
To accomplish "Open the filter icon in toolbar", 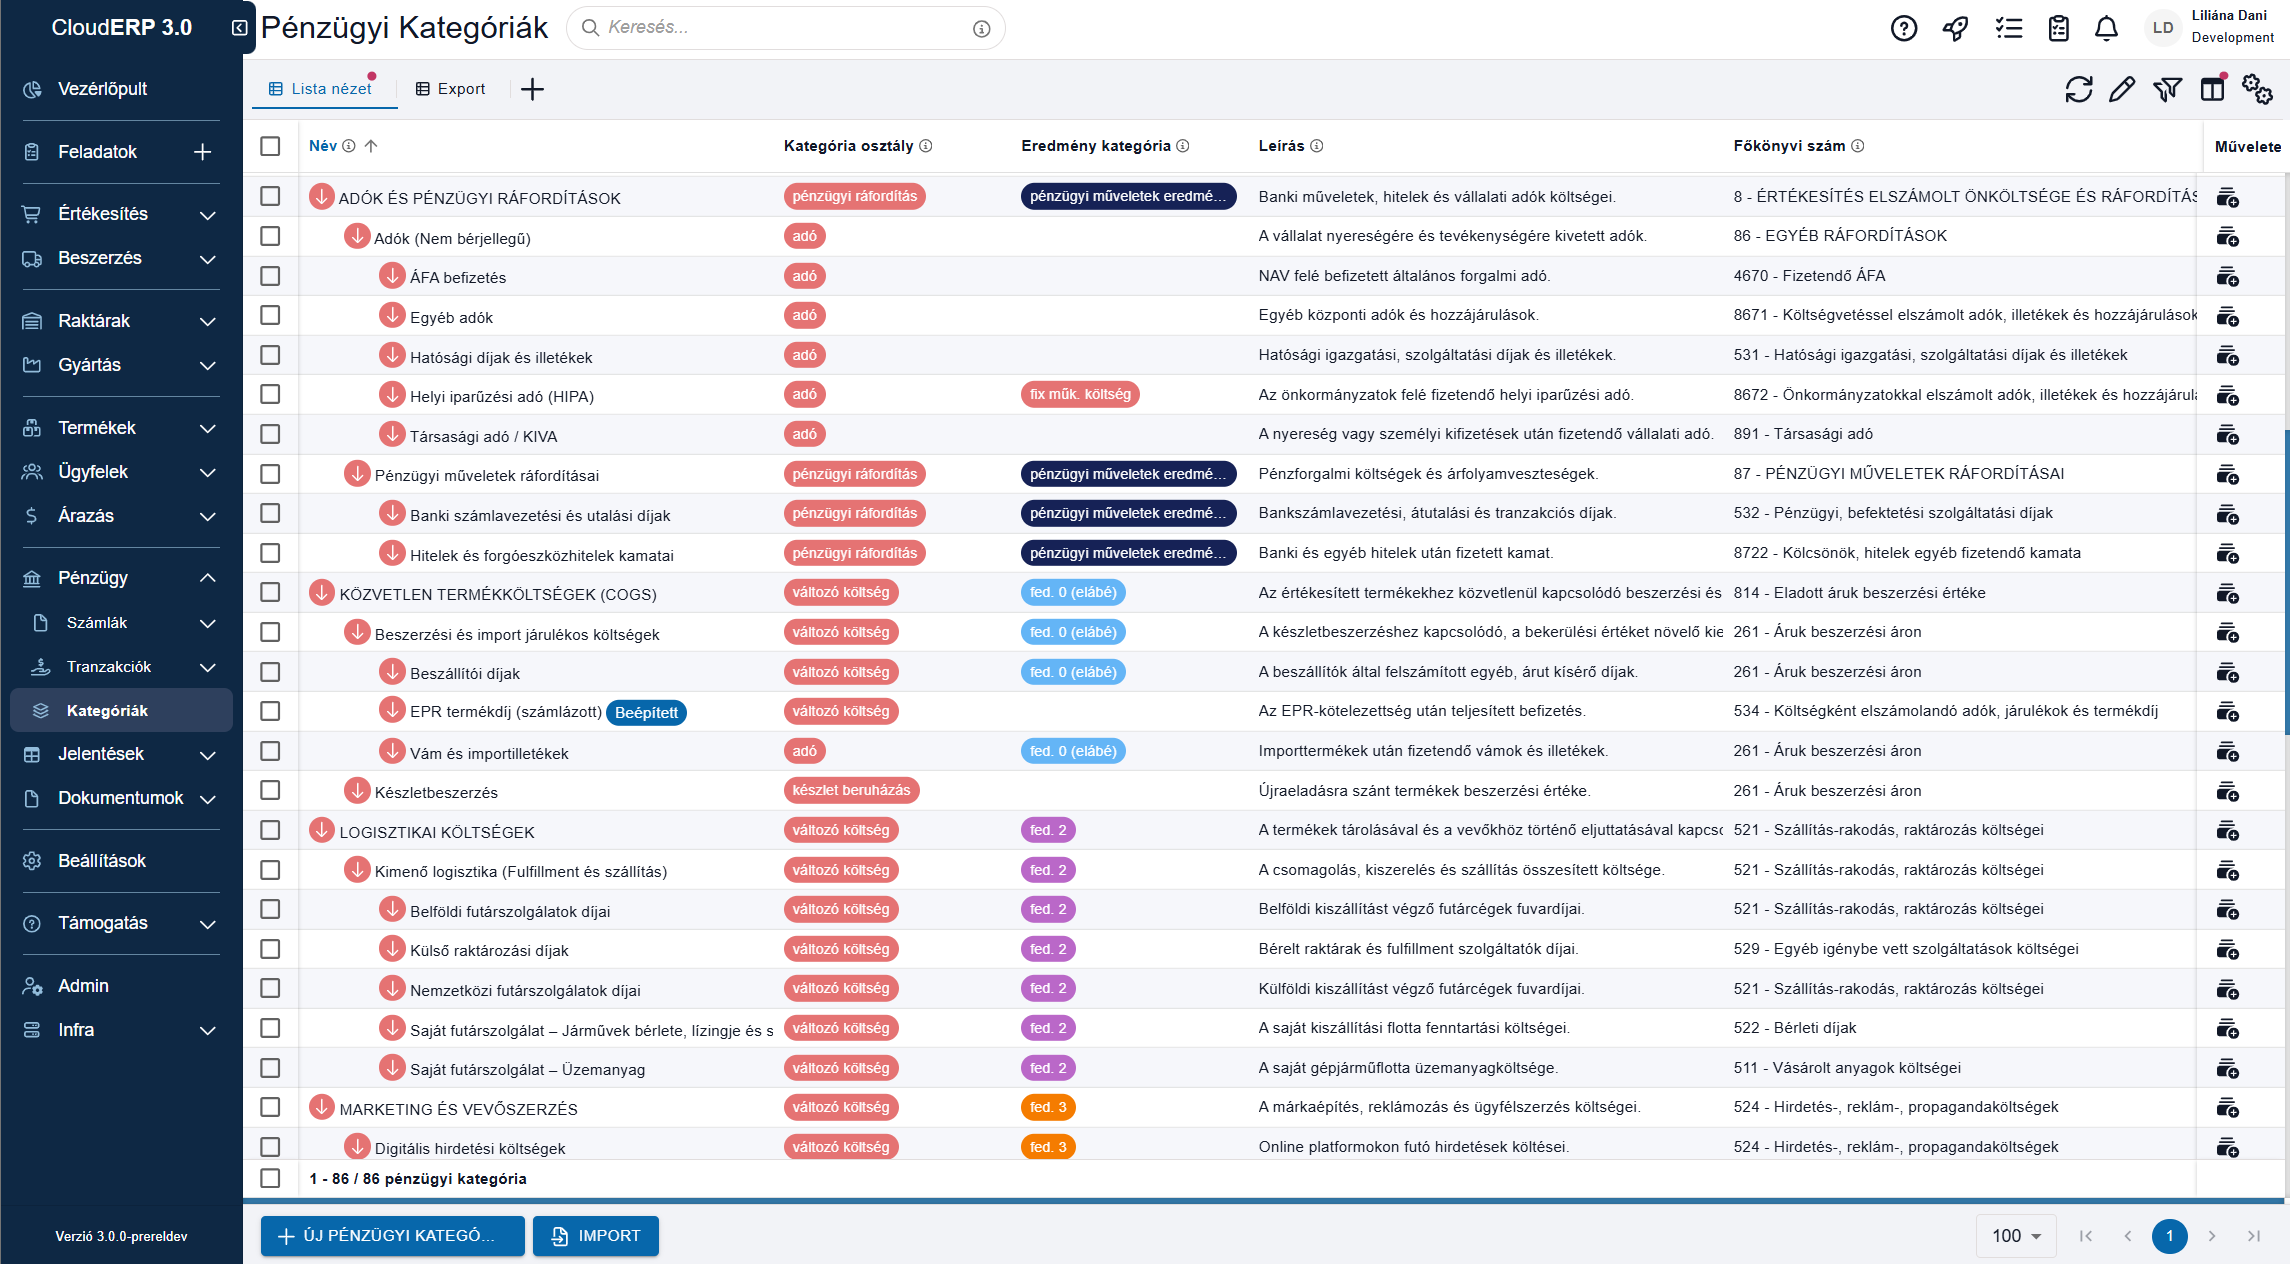I will coord(2167,89).
